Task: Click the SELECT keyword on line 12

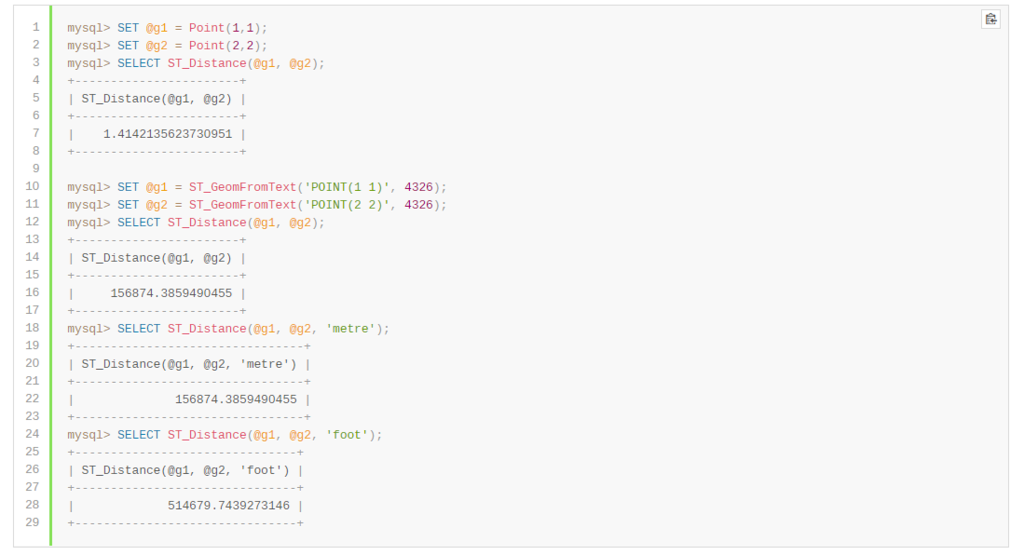Action: click(x=138, y=222)
